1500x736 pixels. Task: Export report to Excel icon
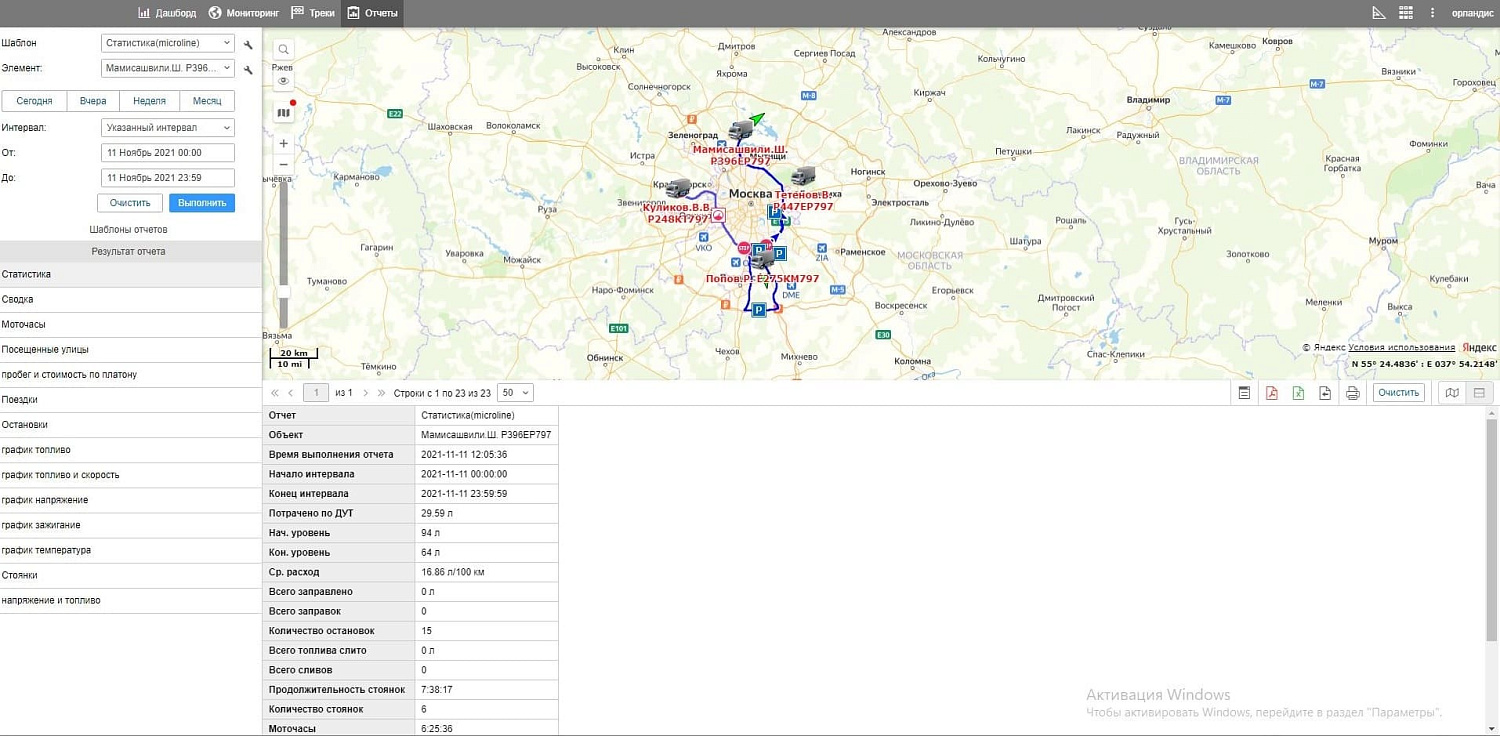pos(1298,393)
